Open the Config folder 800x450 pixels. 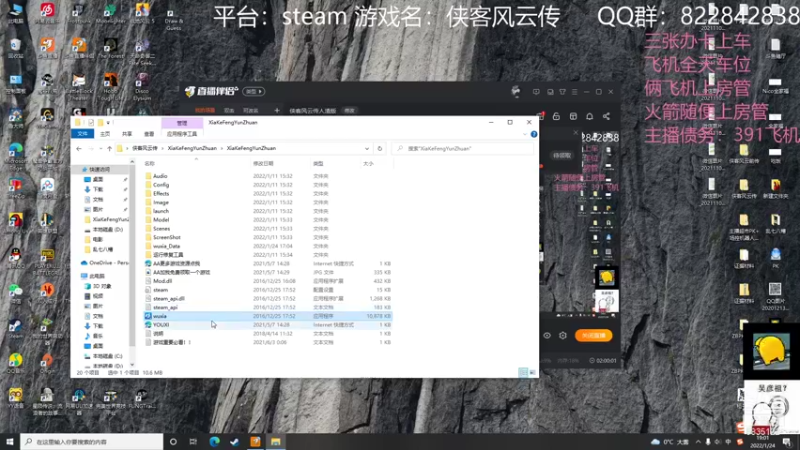pos(161,185)
